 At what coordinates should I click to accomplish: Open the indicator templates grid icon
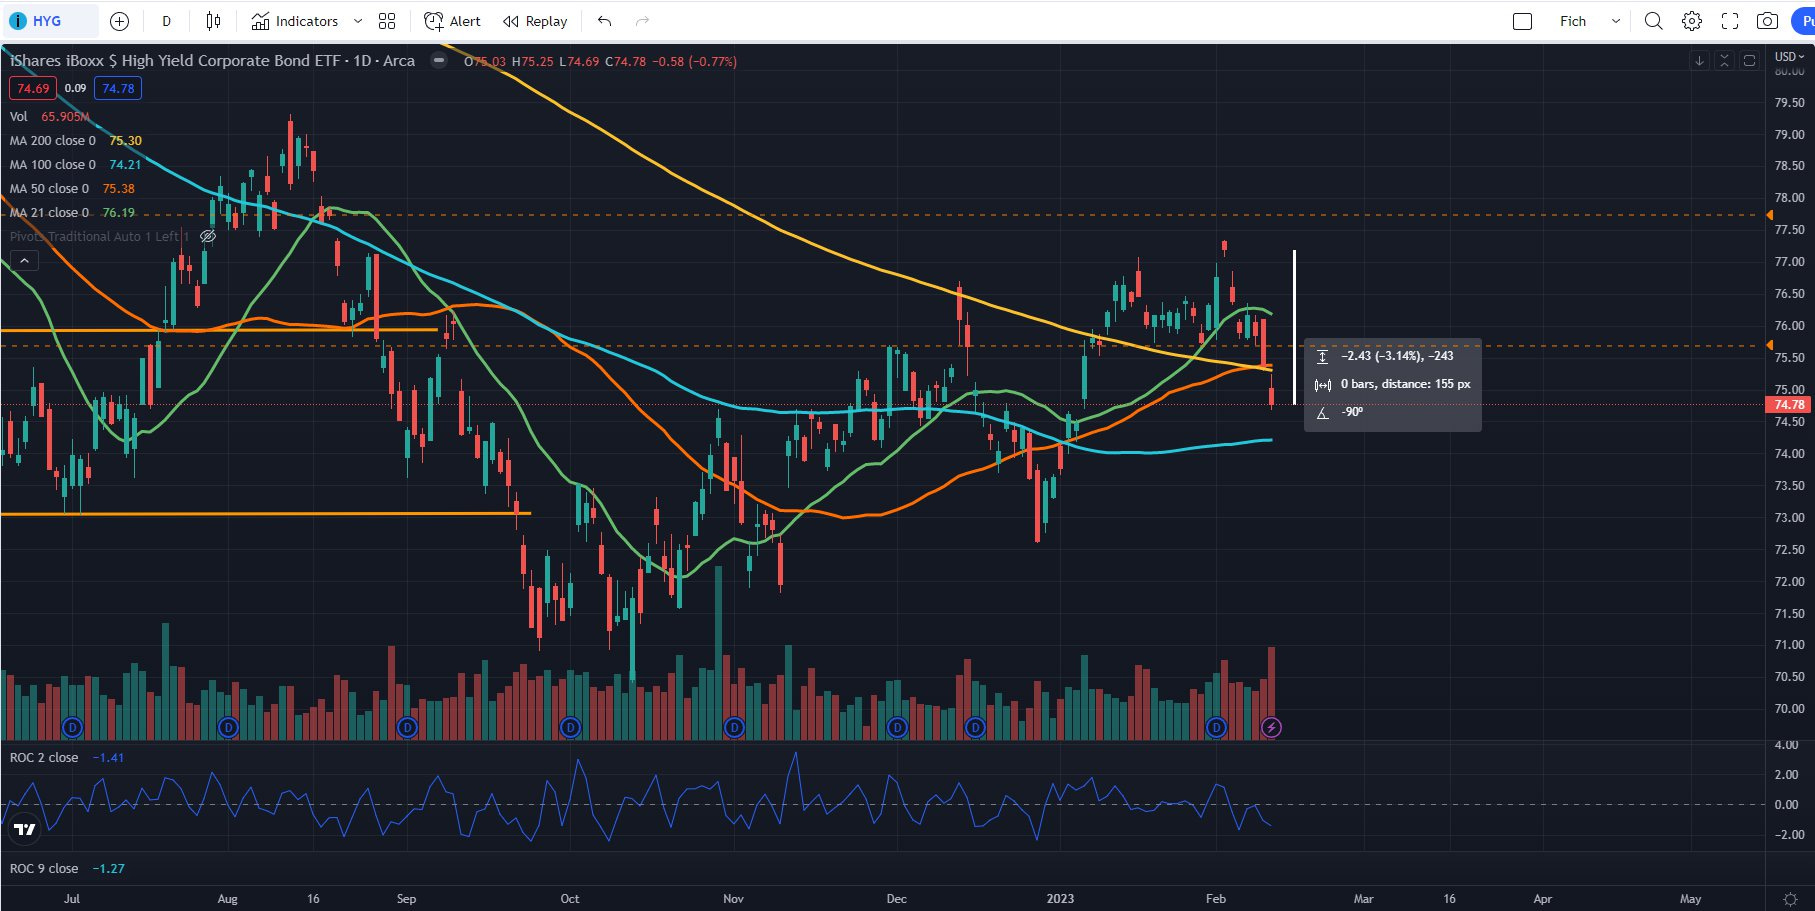point(387,21)
